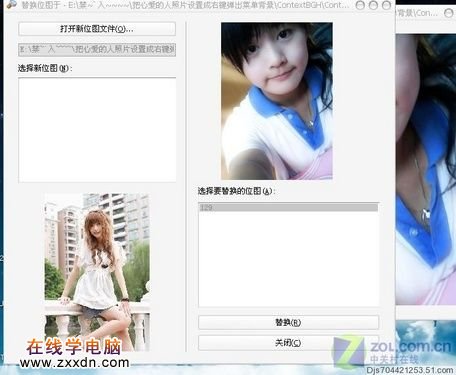Viewport: 456px width, 375px height.
Task: Click the 选择要替换的位图(A) label
Action: pos(237,191)
